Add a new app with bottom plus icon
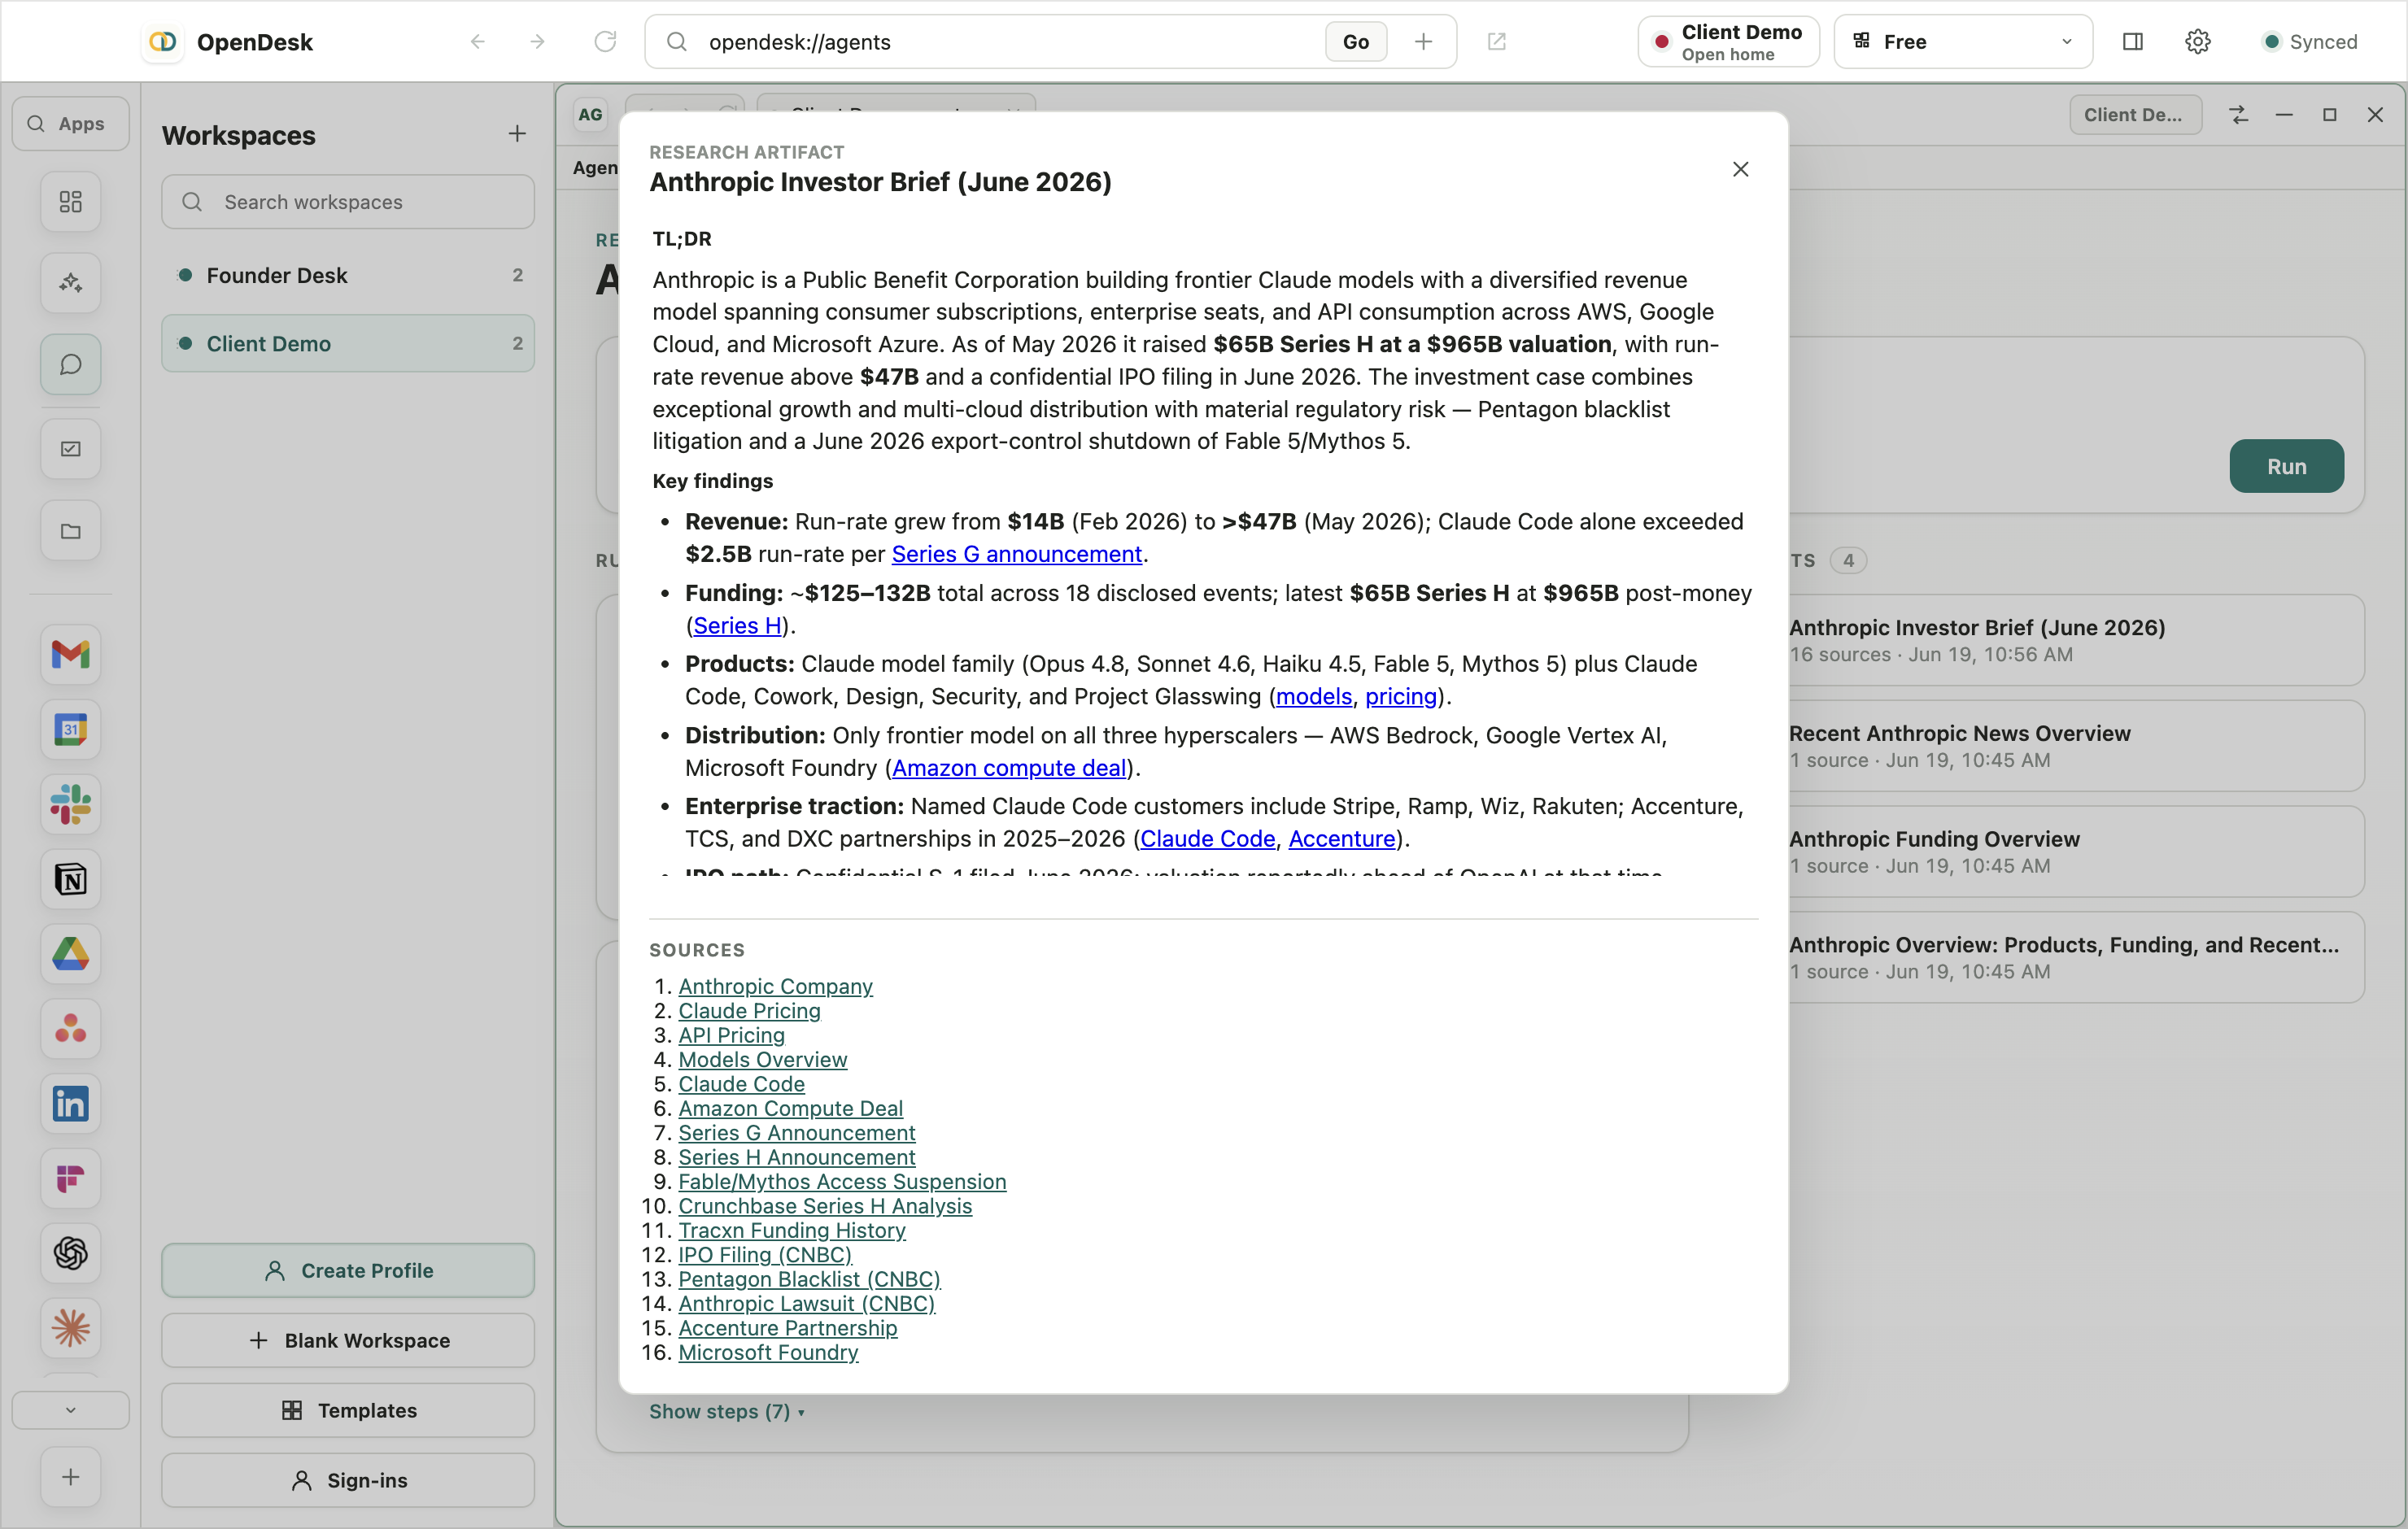Viewport: 2408px width, 1529px height. click(70, 1478)
